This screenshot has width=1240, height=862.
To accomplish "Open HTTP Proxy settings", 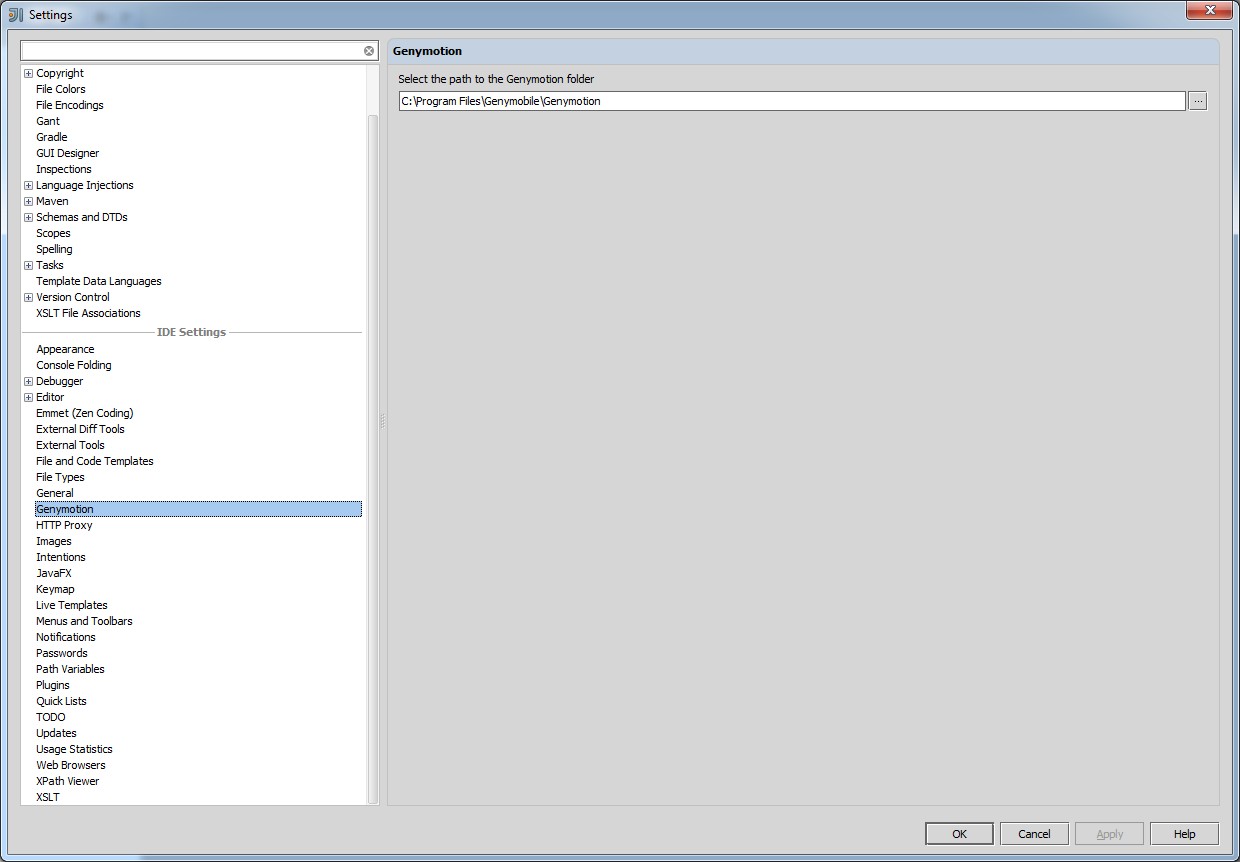I will (x=64, y=525).
